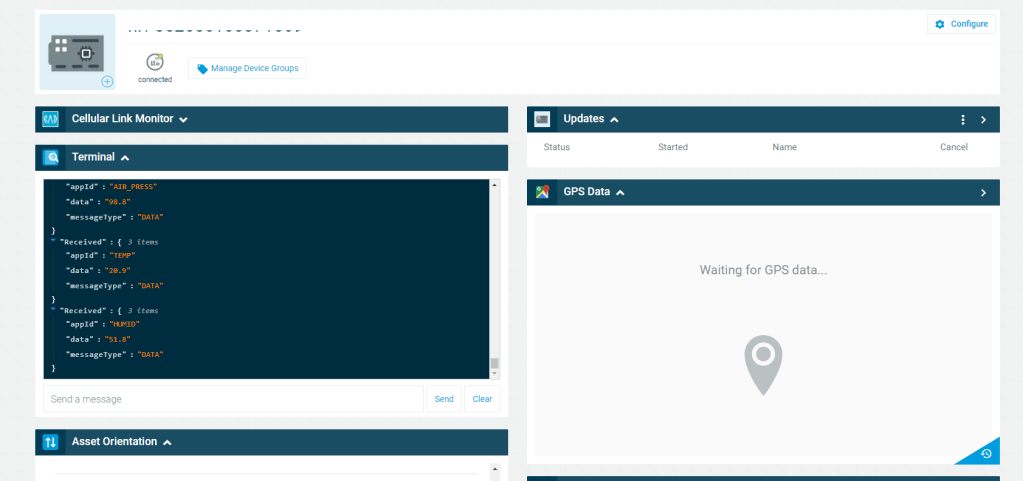The width and height of the screenshot is (1023, 481).
Task: Collapse the GPS Data panel
Action: 620,192
